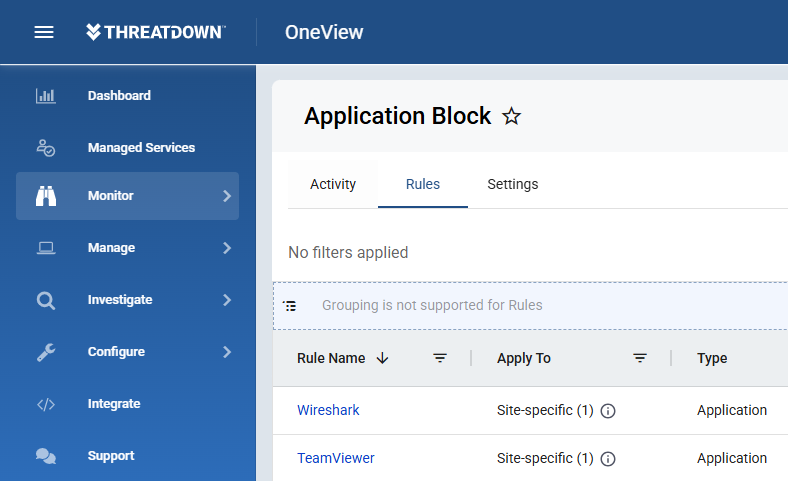
Task: Click the Rule Name column header
Action: (331, 358)
